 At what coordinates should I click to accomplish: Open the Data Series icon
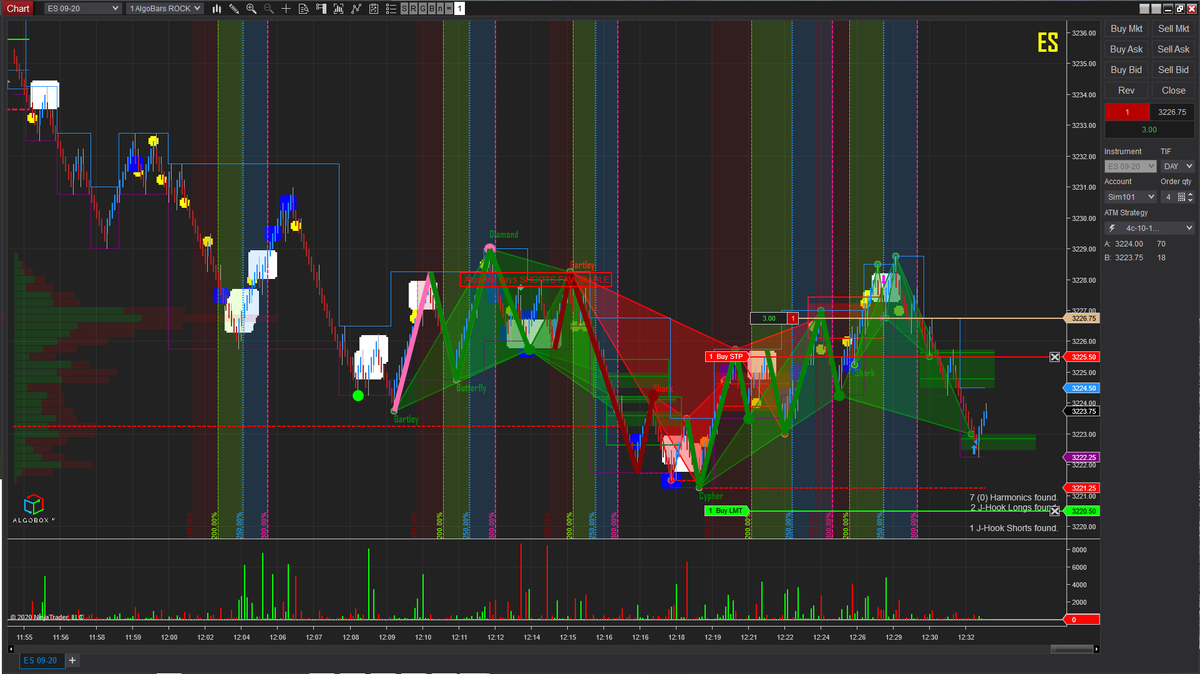coord(339,9)
